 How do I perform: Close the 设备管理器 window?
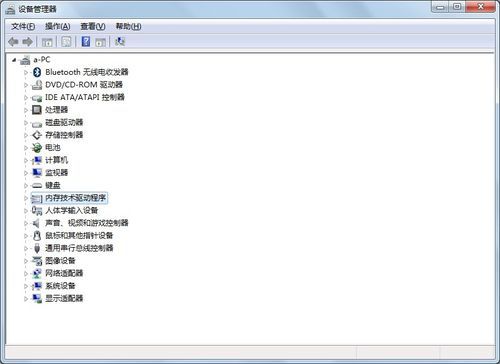click(x=480, y=7)
